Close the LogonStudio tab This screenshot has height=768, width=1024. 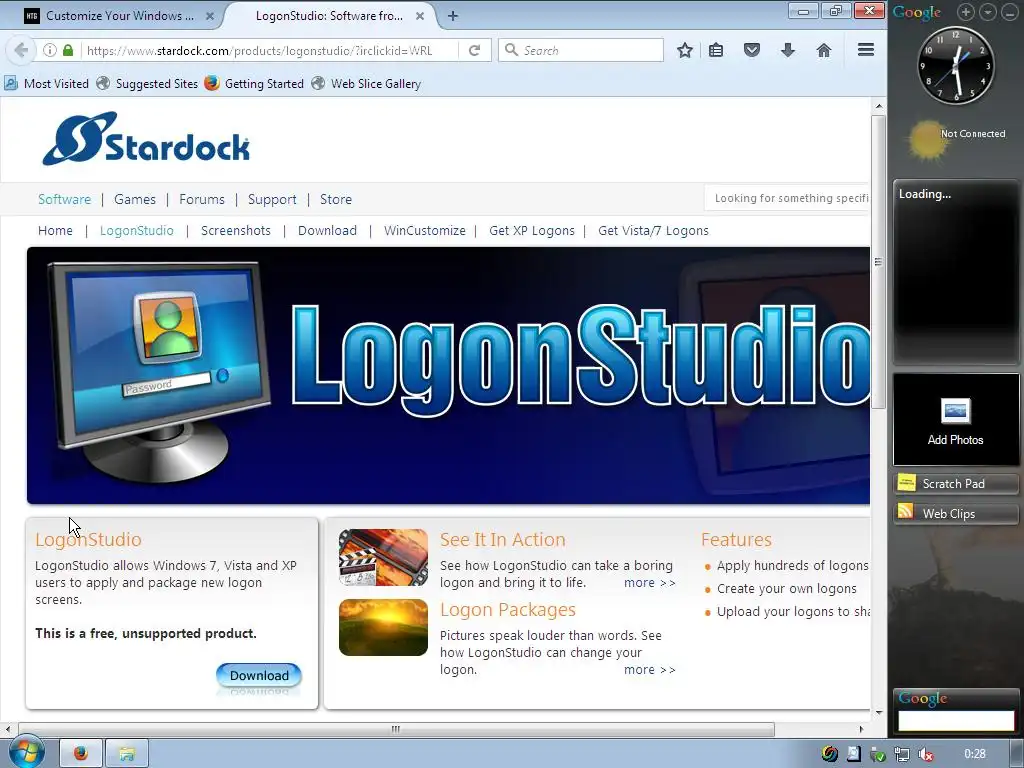[x=421, y=16]
